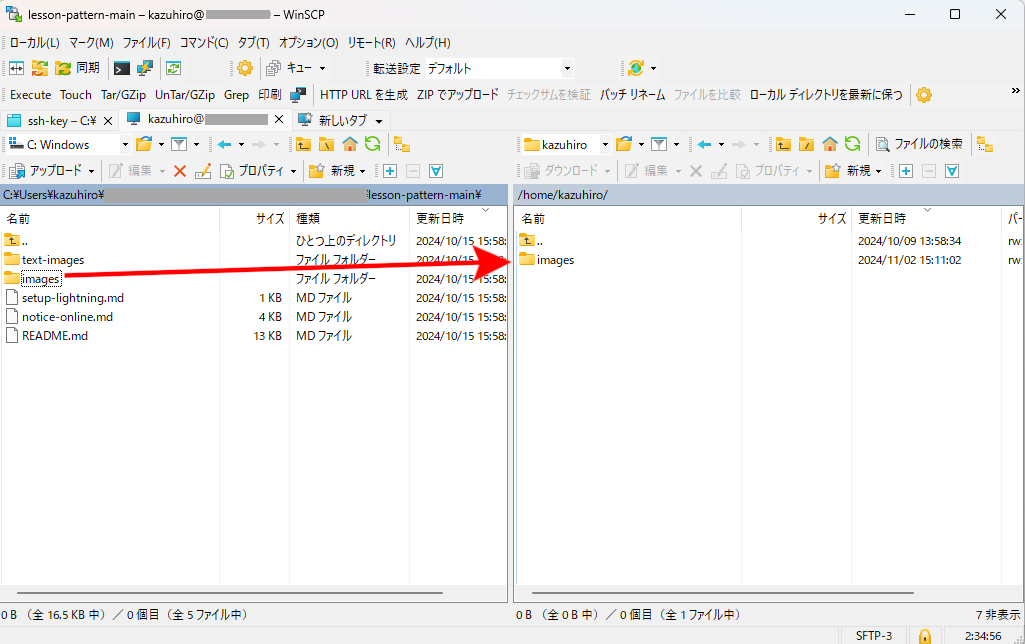The width and height of the screenshot is (1025, 644).
Task: Click the local panel back arrow
Action: pyautogui.click(x=224, y=144)
